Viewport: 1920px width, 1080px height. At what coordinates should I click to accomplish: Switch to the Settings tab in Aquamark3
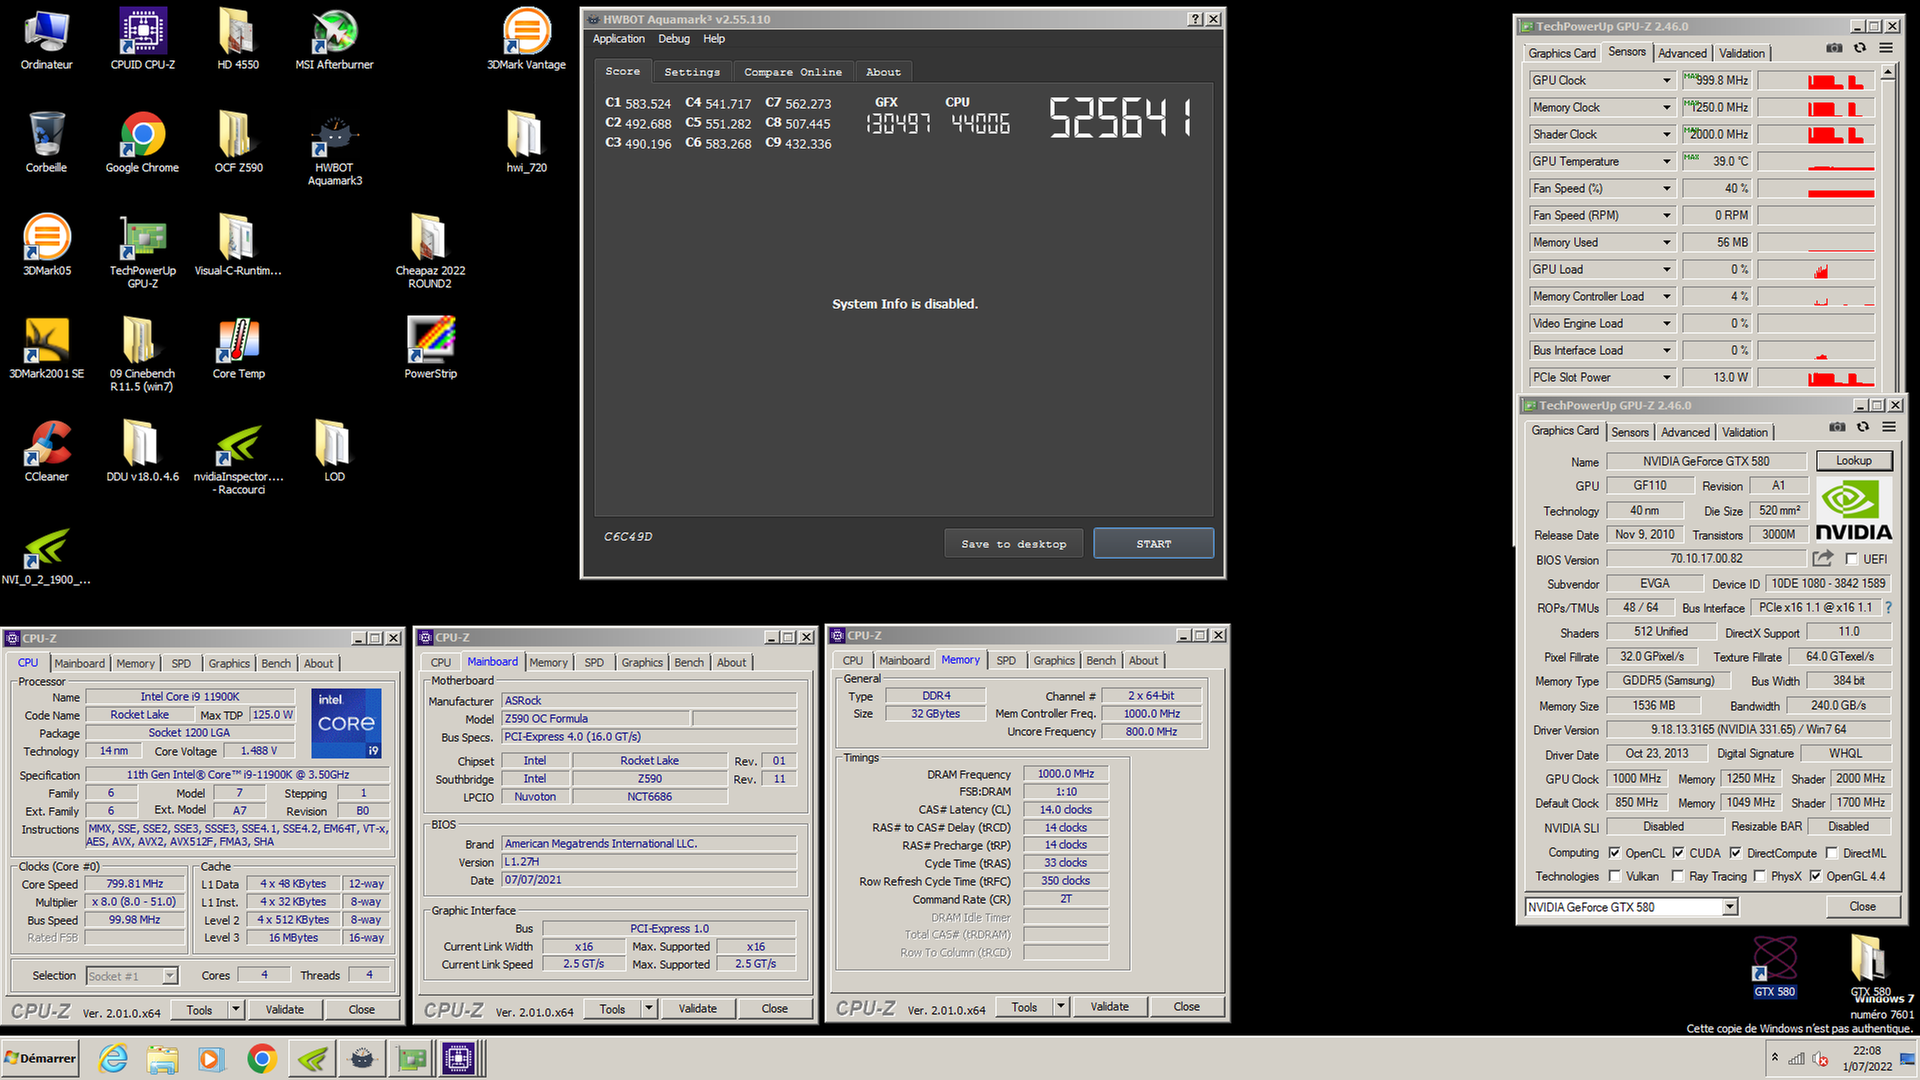pos(692,72)
